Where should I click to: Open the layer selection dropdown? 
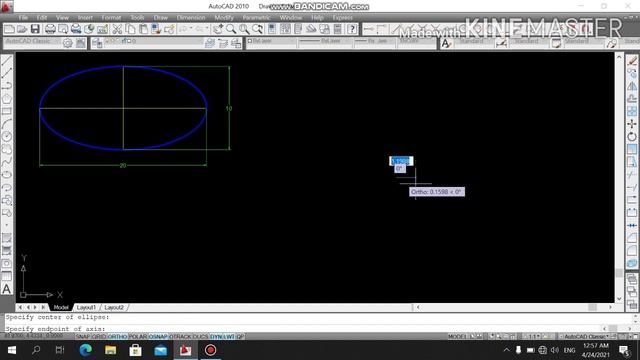click(155, 42)
